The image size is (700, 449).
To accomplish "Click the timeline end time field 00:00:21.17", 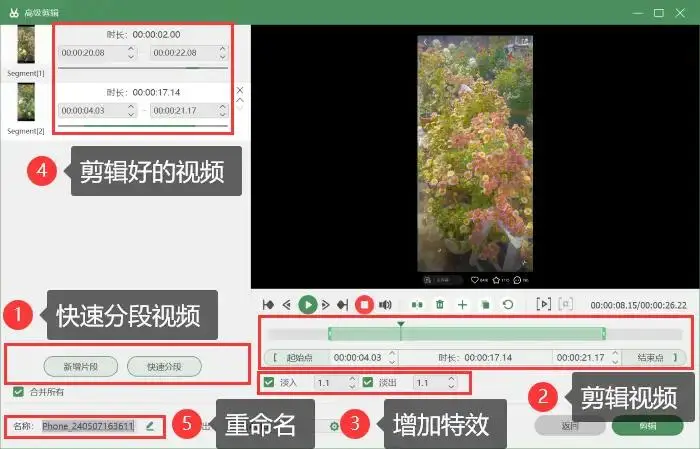I will 580,358.
